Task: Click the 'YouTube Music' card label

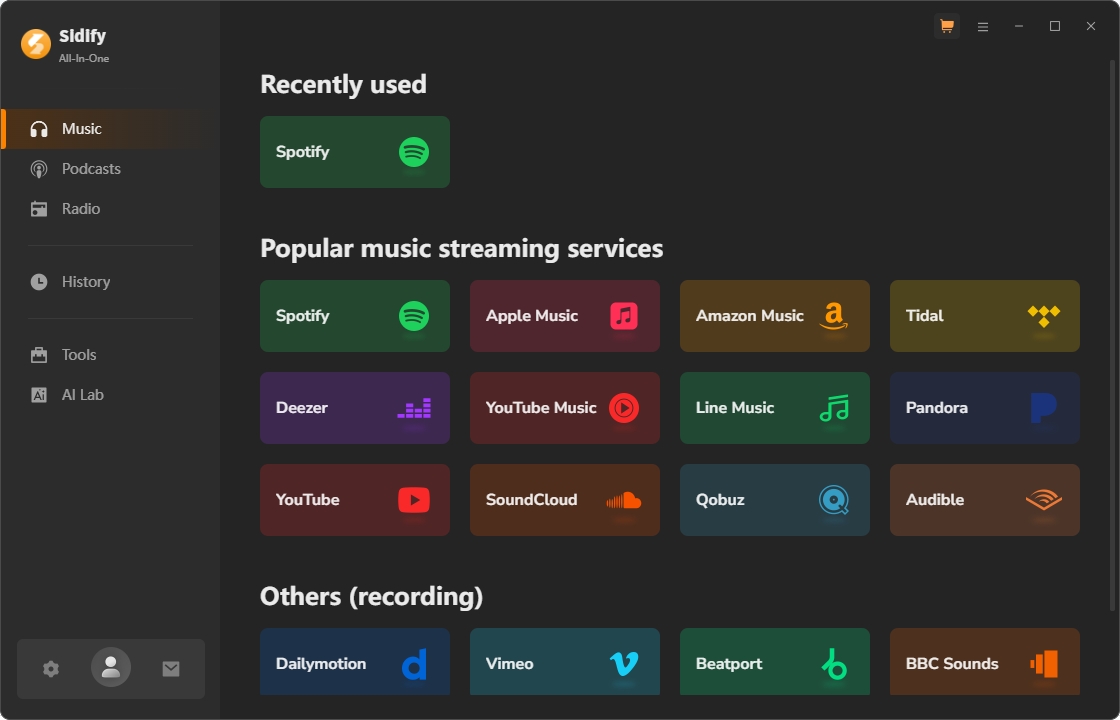Action: click(541, 408)
